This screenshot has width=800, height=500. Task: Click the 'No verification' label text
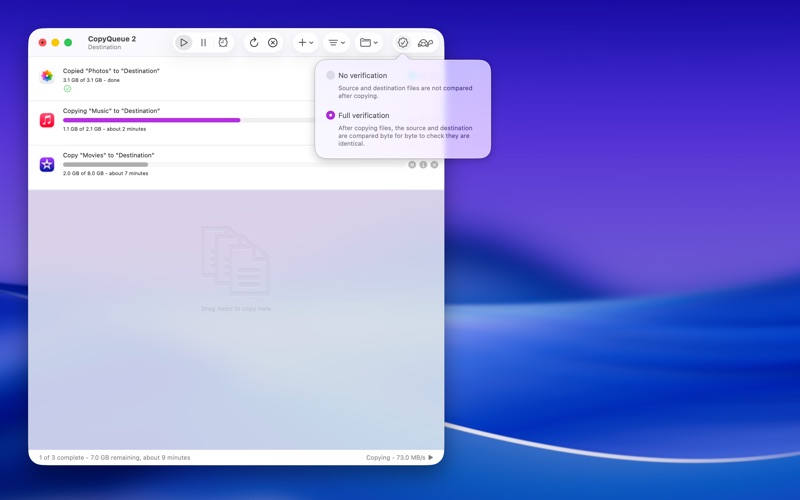(363, 76)
